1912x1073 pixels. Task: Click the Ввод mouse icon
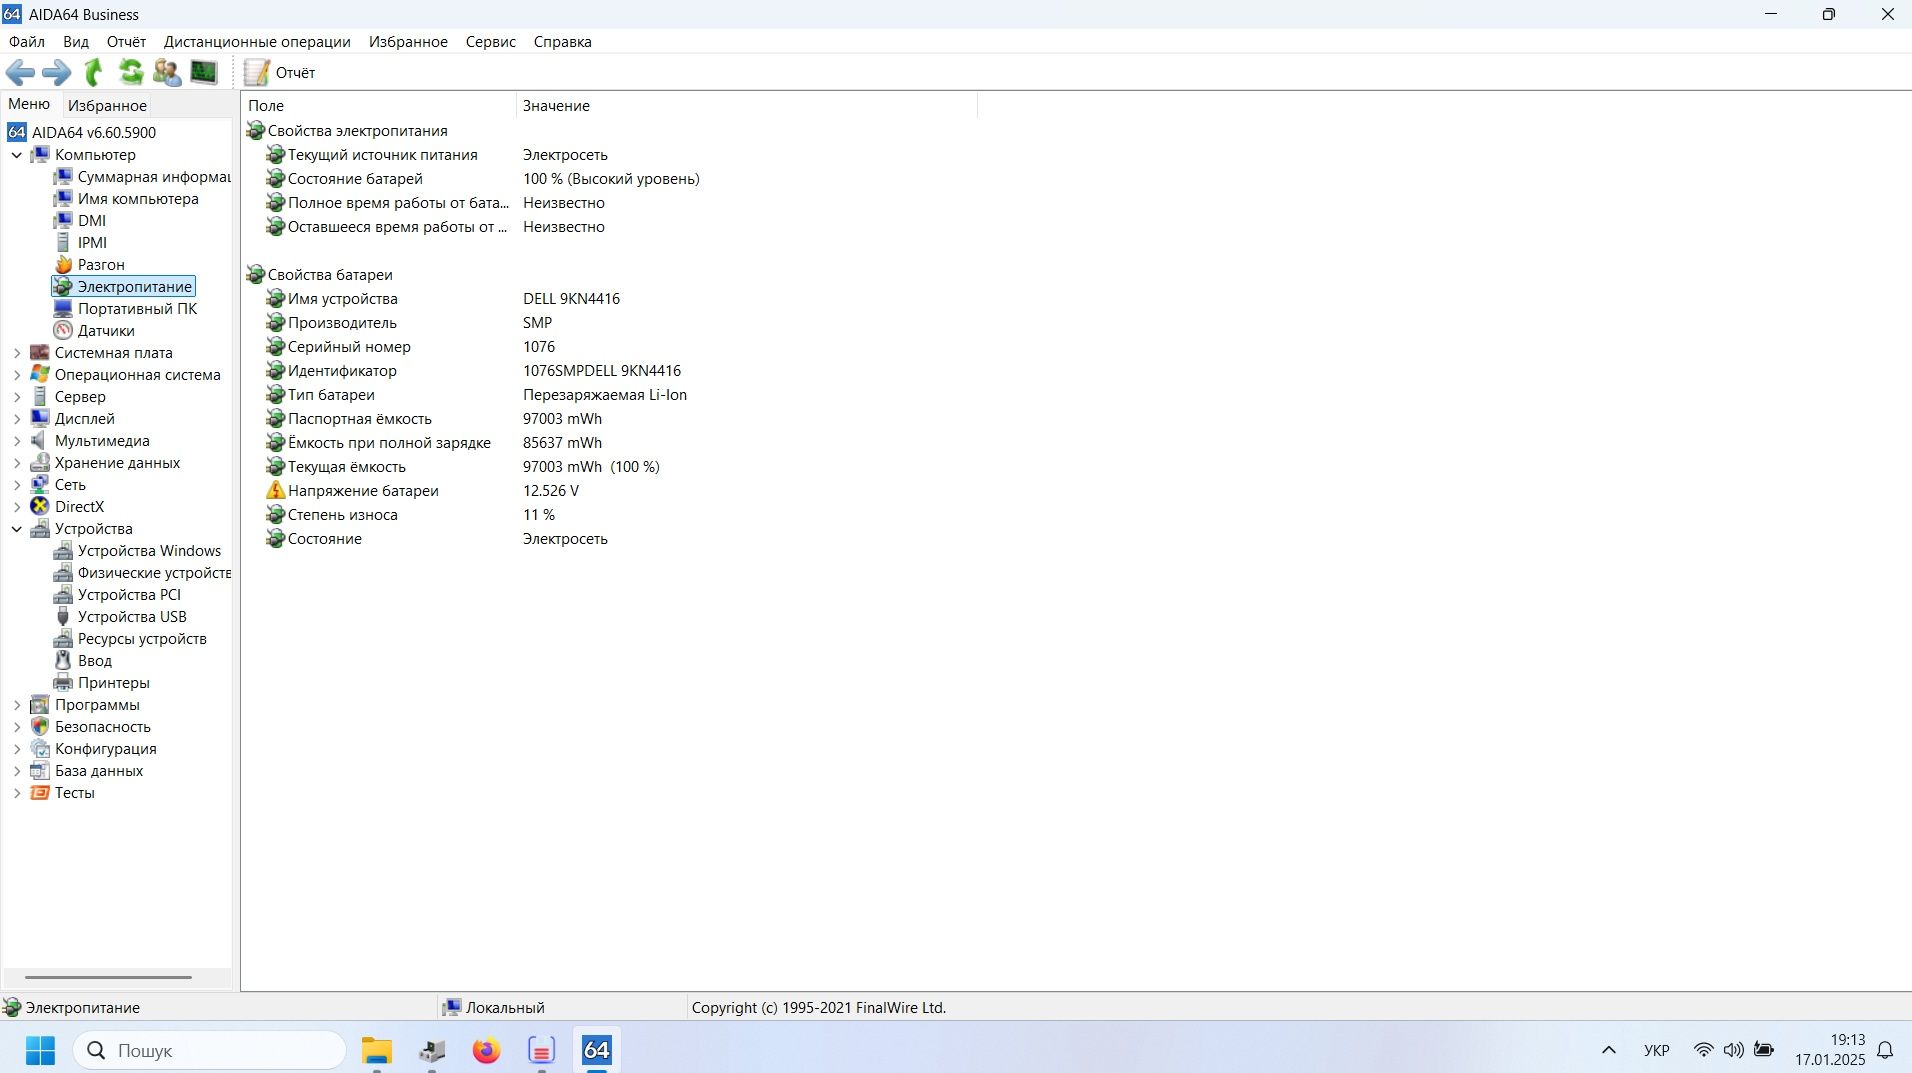pos(63,661)
